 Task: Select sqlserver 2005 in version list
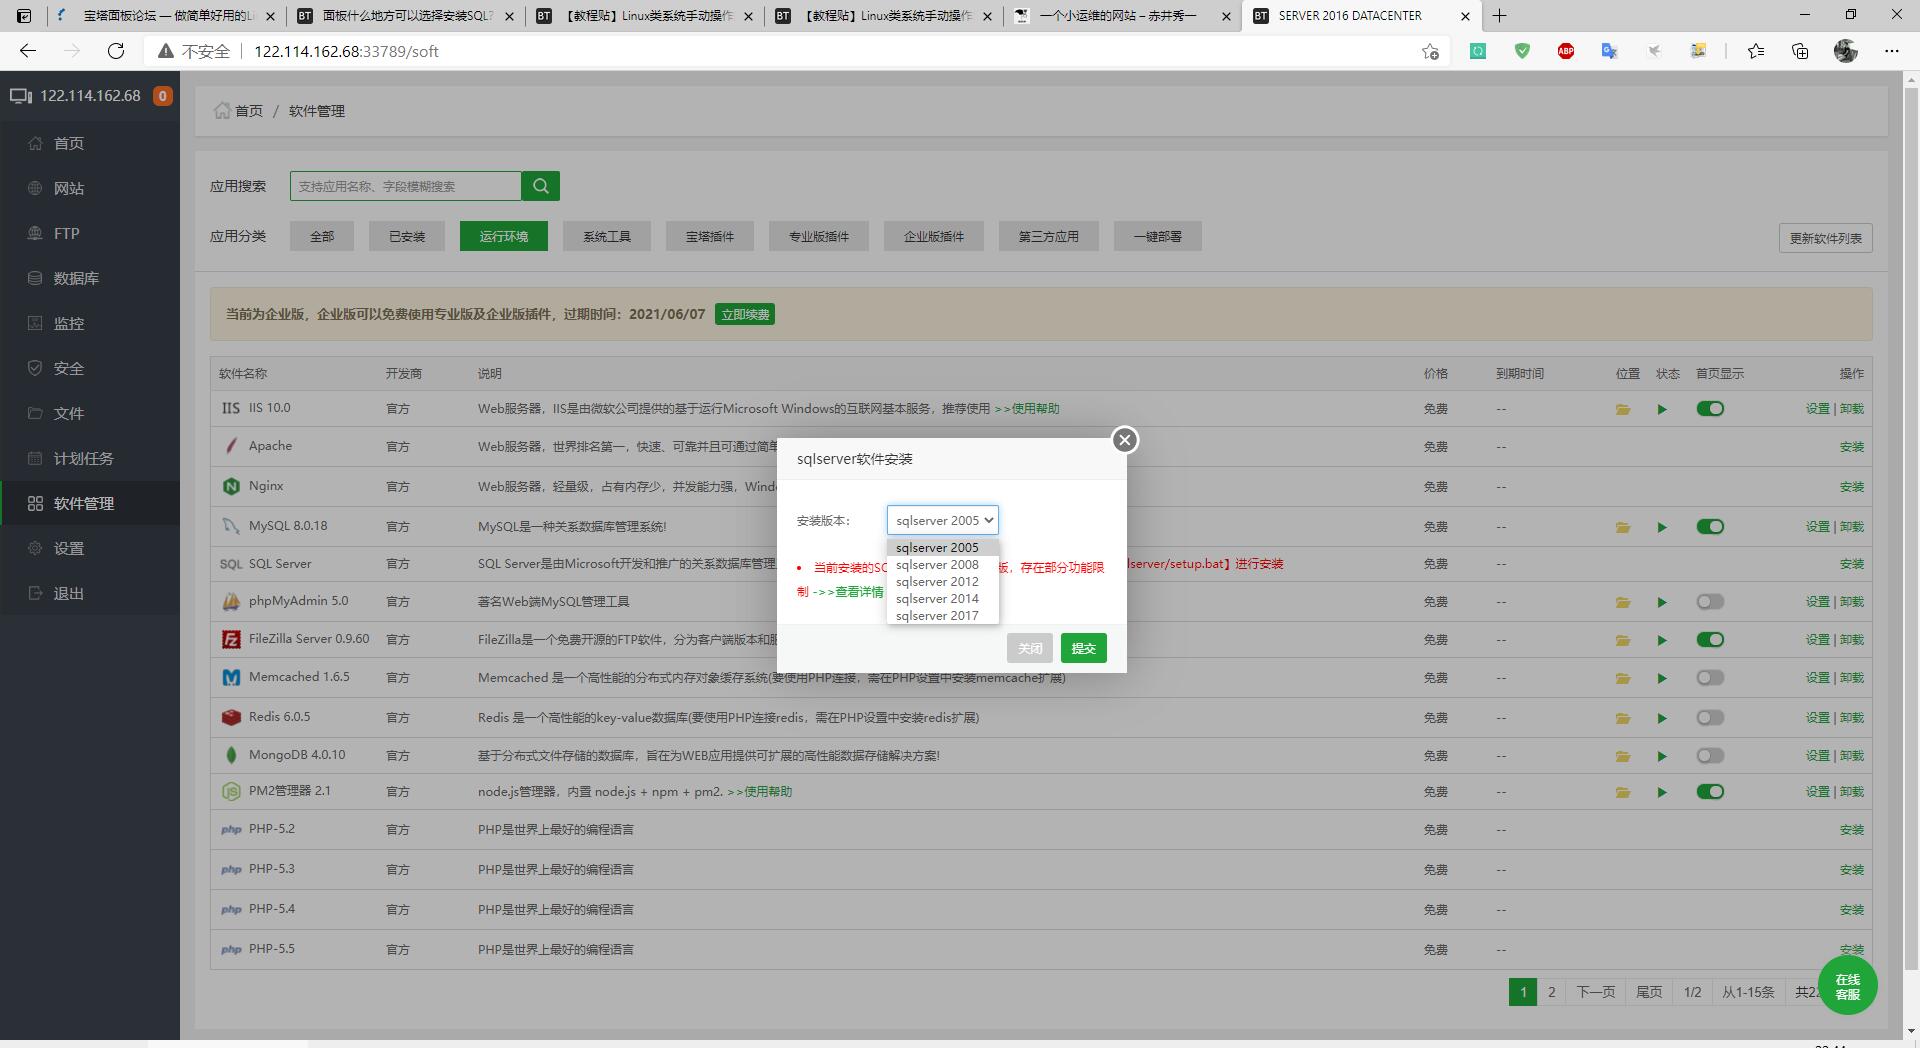click(x=942, y=547)
